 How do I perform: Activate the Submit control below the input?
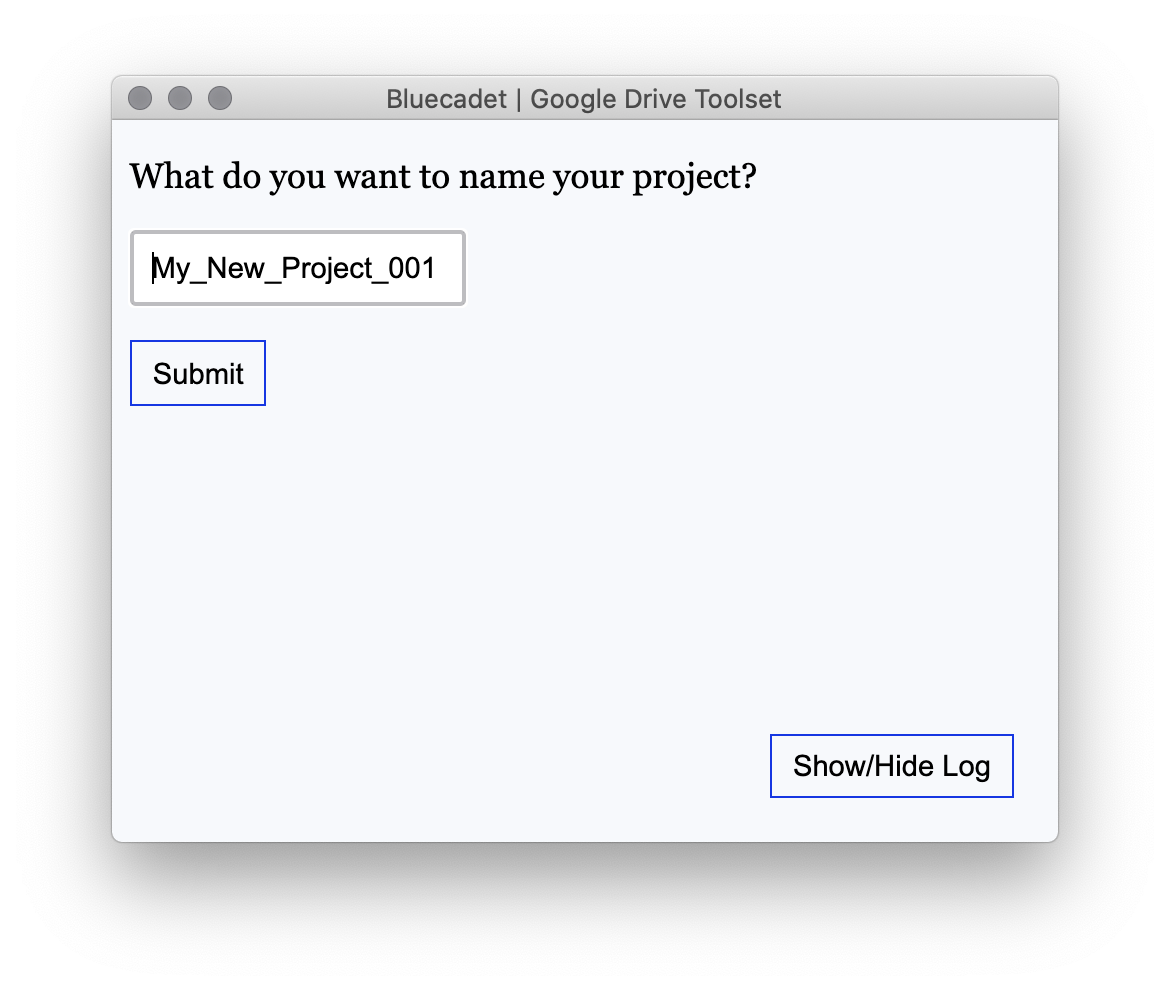tap(197, 372)
